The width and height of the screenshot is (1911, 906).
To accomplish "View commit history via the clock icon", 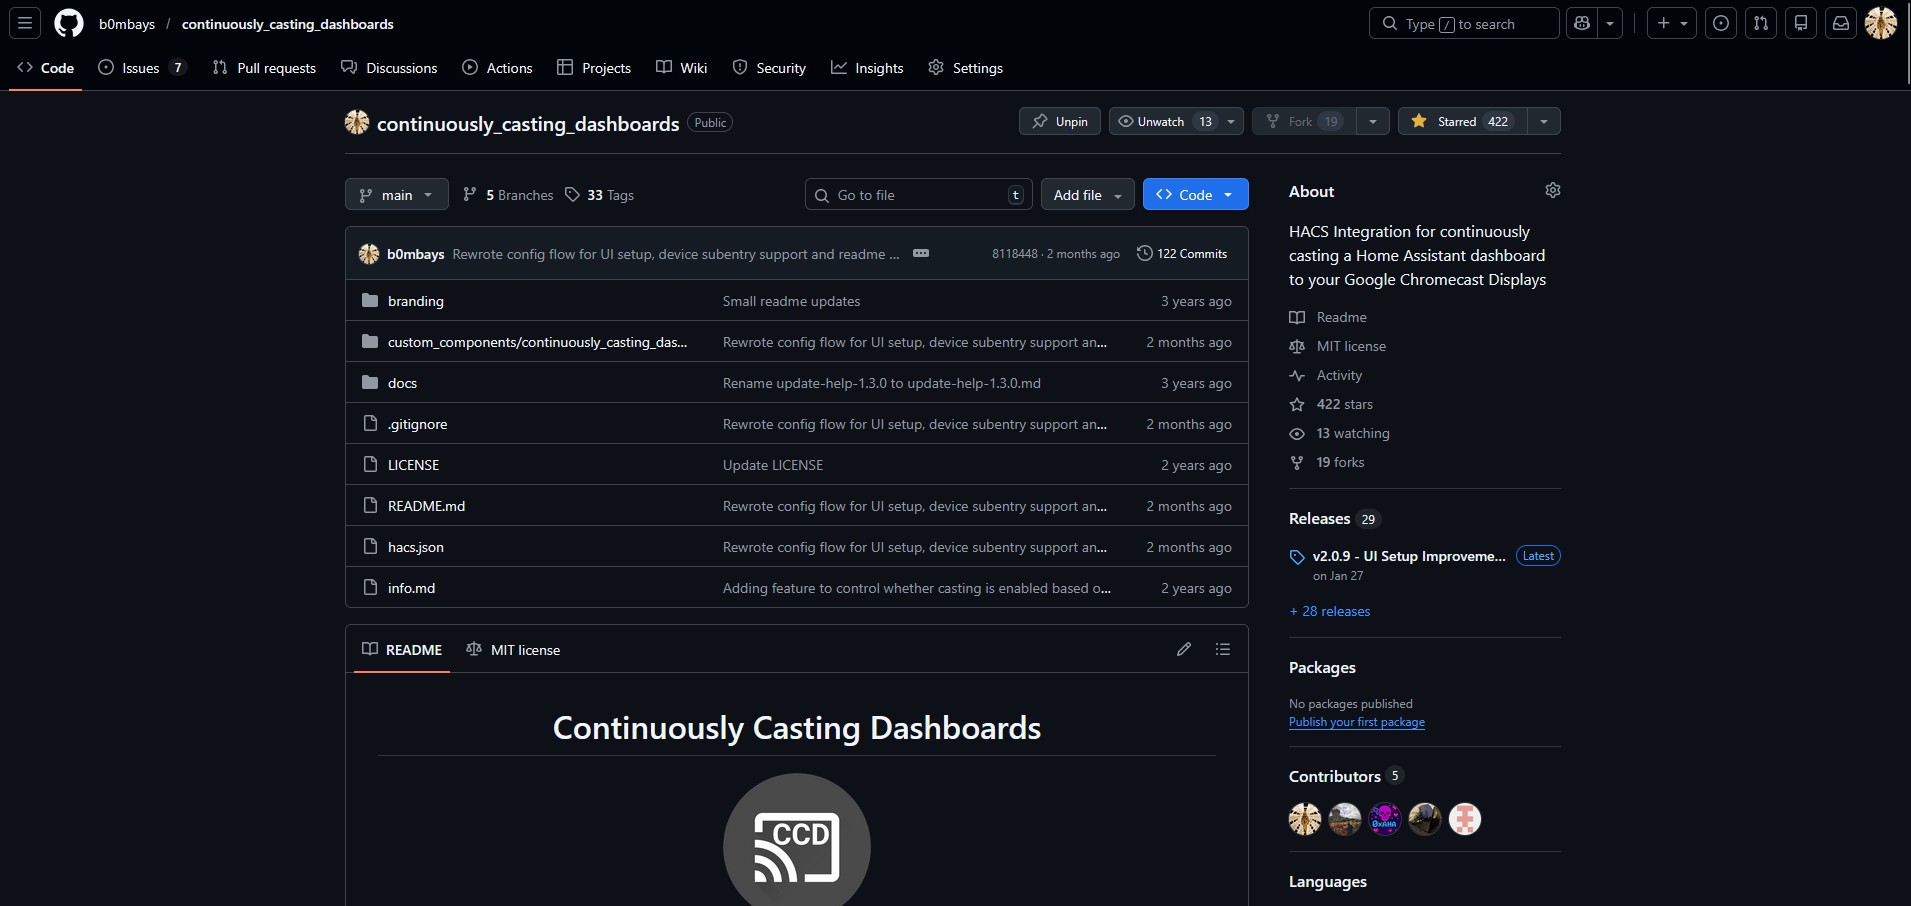I will pyautogui.click(x=1144, y=253).
